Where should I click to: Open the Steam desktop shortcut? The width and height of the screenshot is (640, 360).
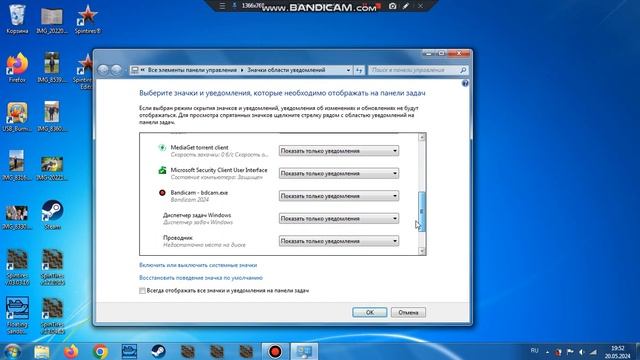coord(52,215)
